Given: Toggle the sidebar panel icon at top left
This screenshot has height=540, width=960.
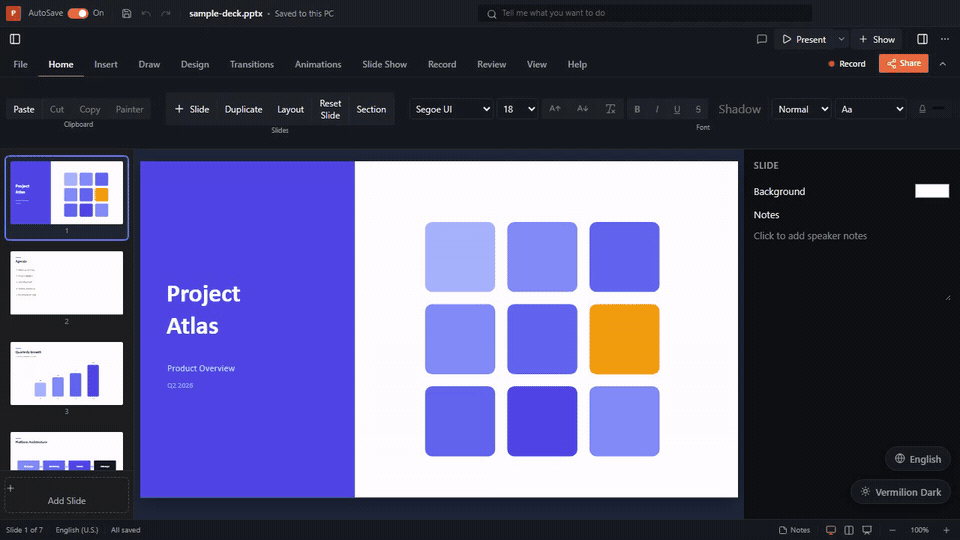Looking at the screenshot, I should [15, 39].
